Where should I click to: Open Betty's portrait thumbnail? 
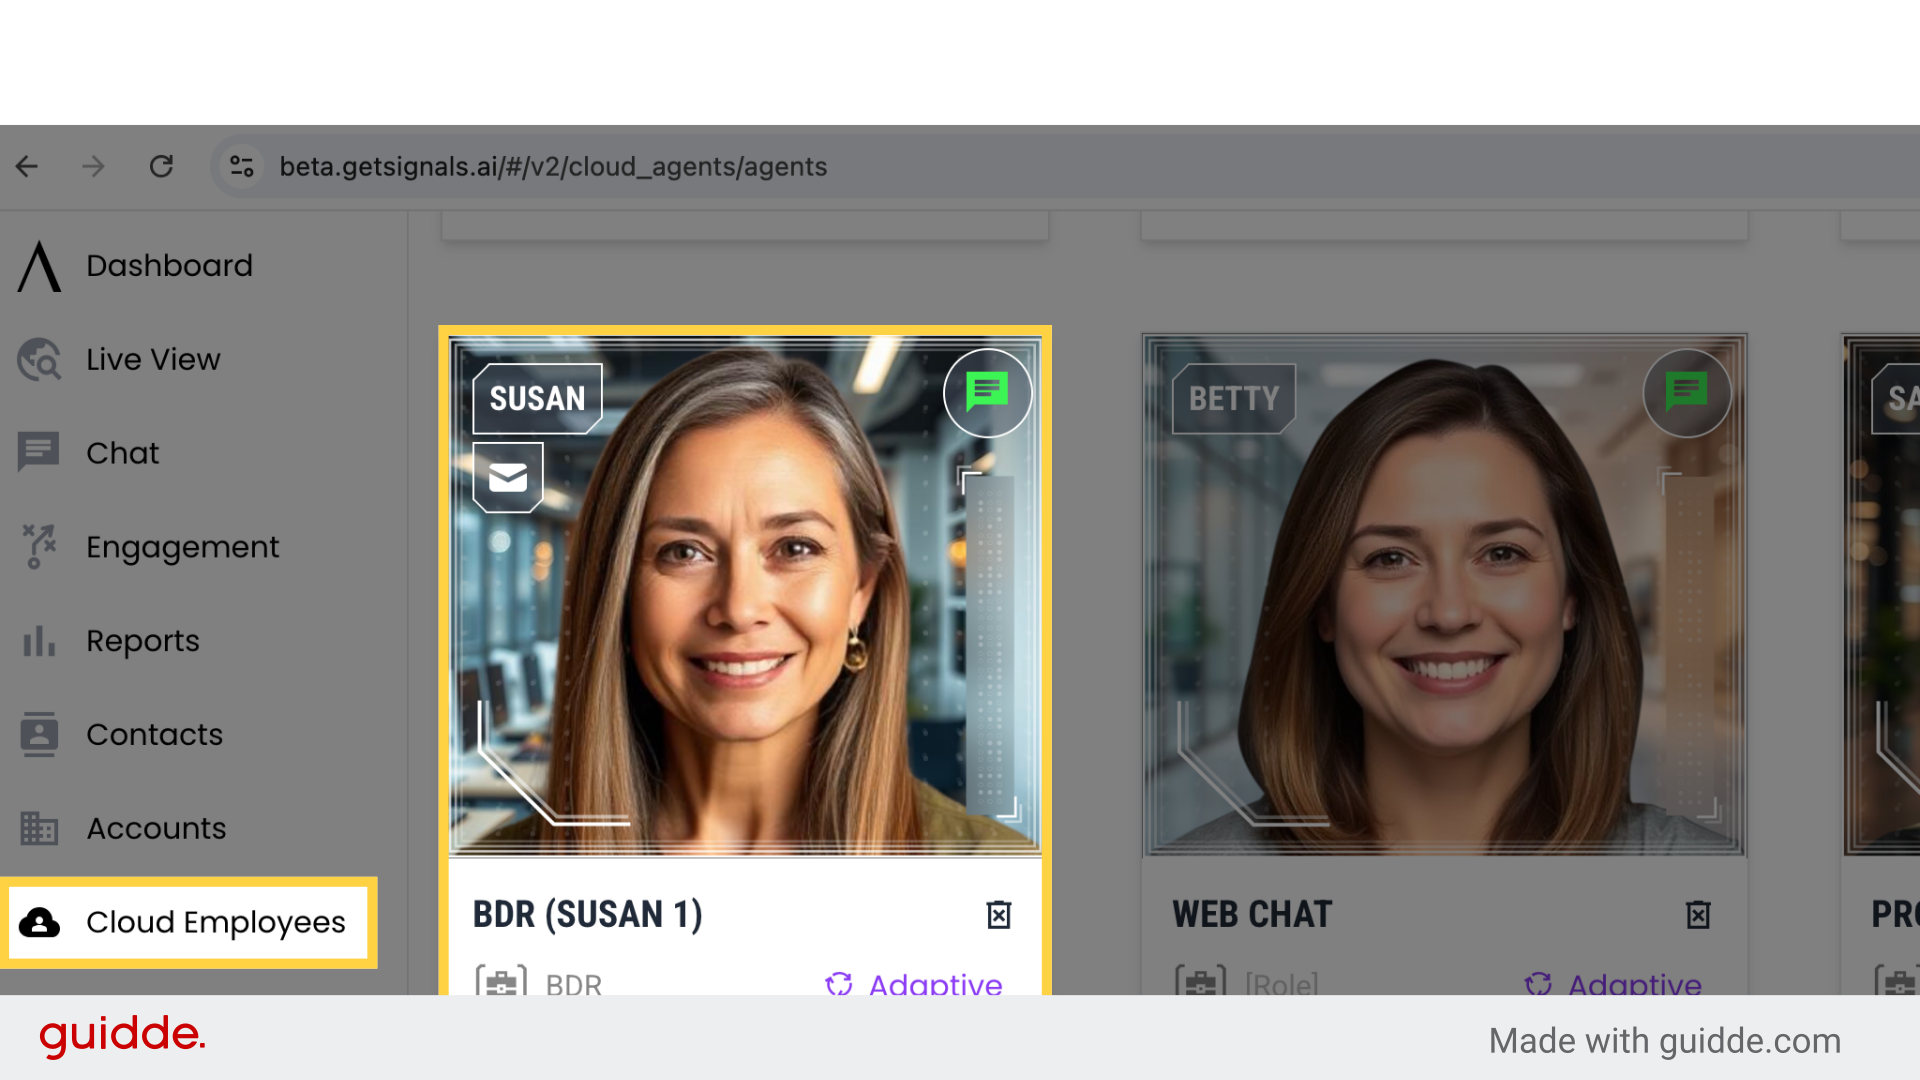point(1445,597)
